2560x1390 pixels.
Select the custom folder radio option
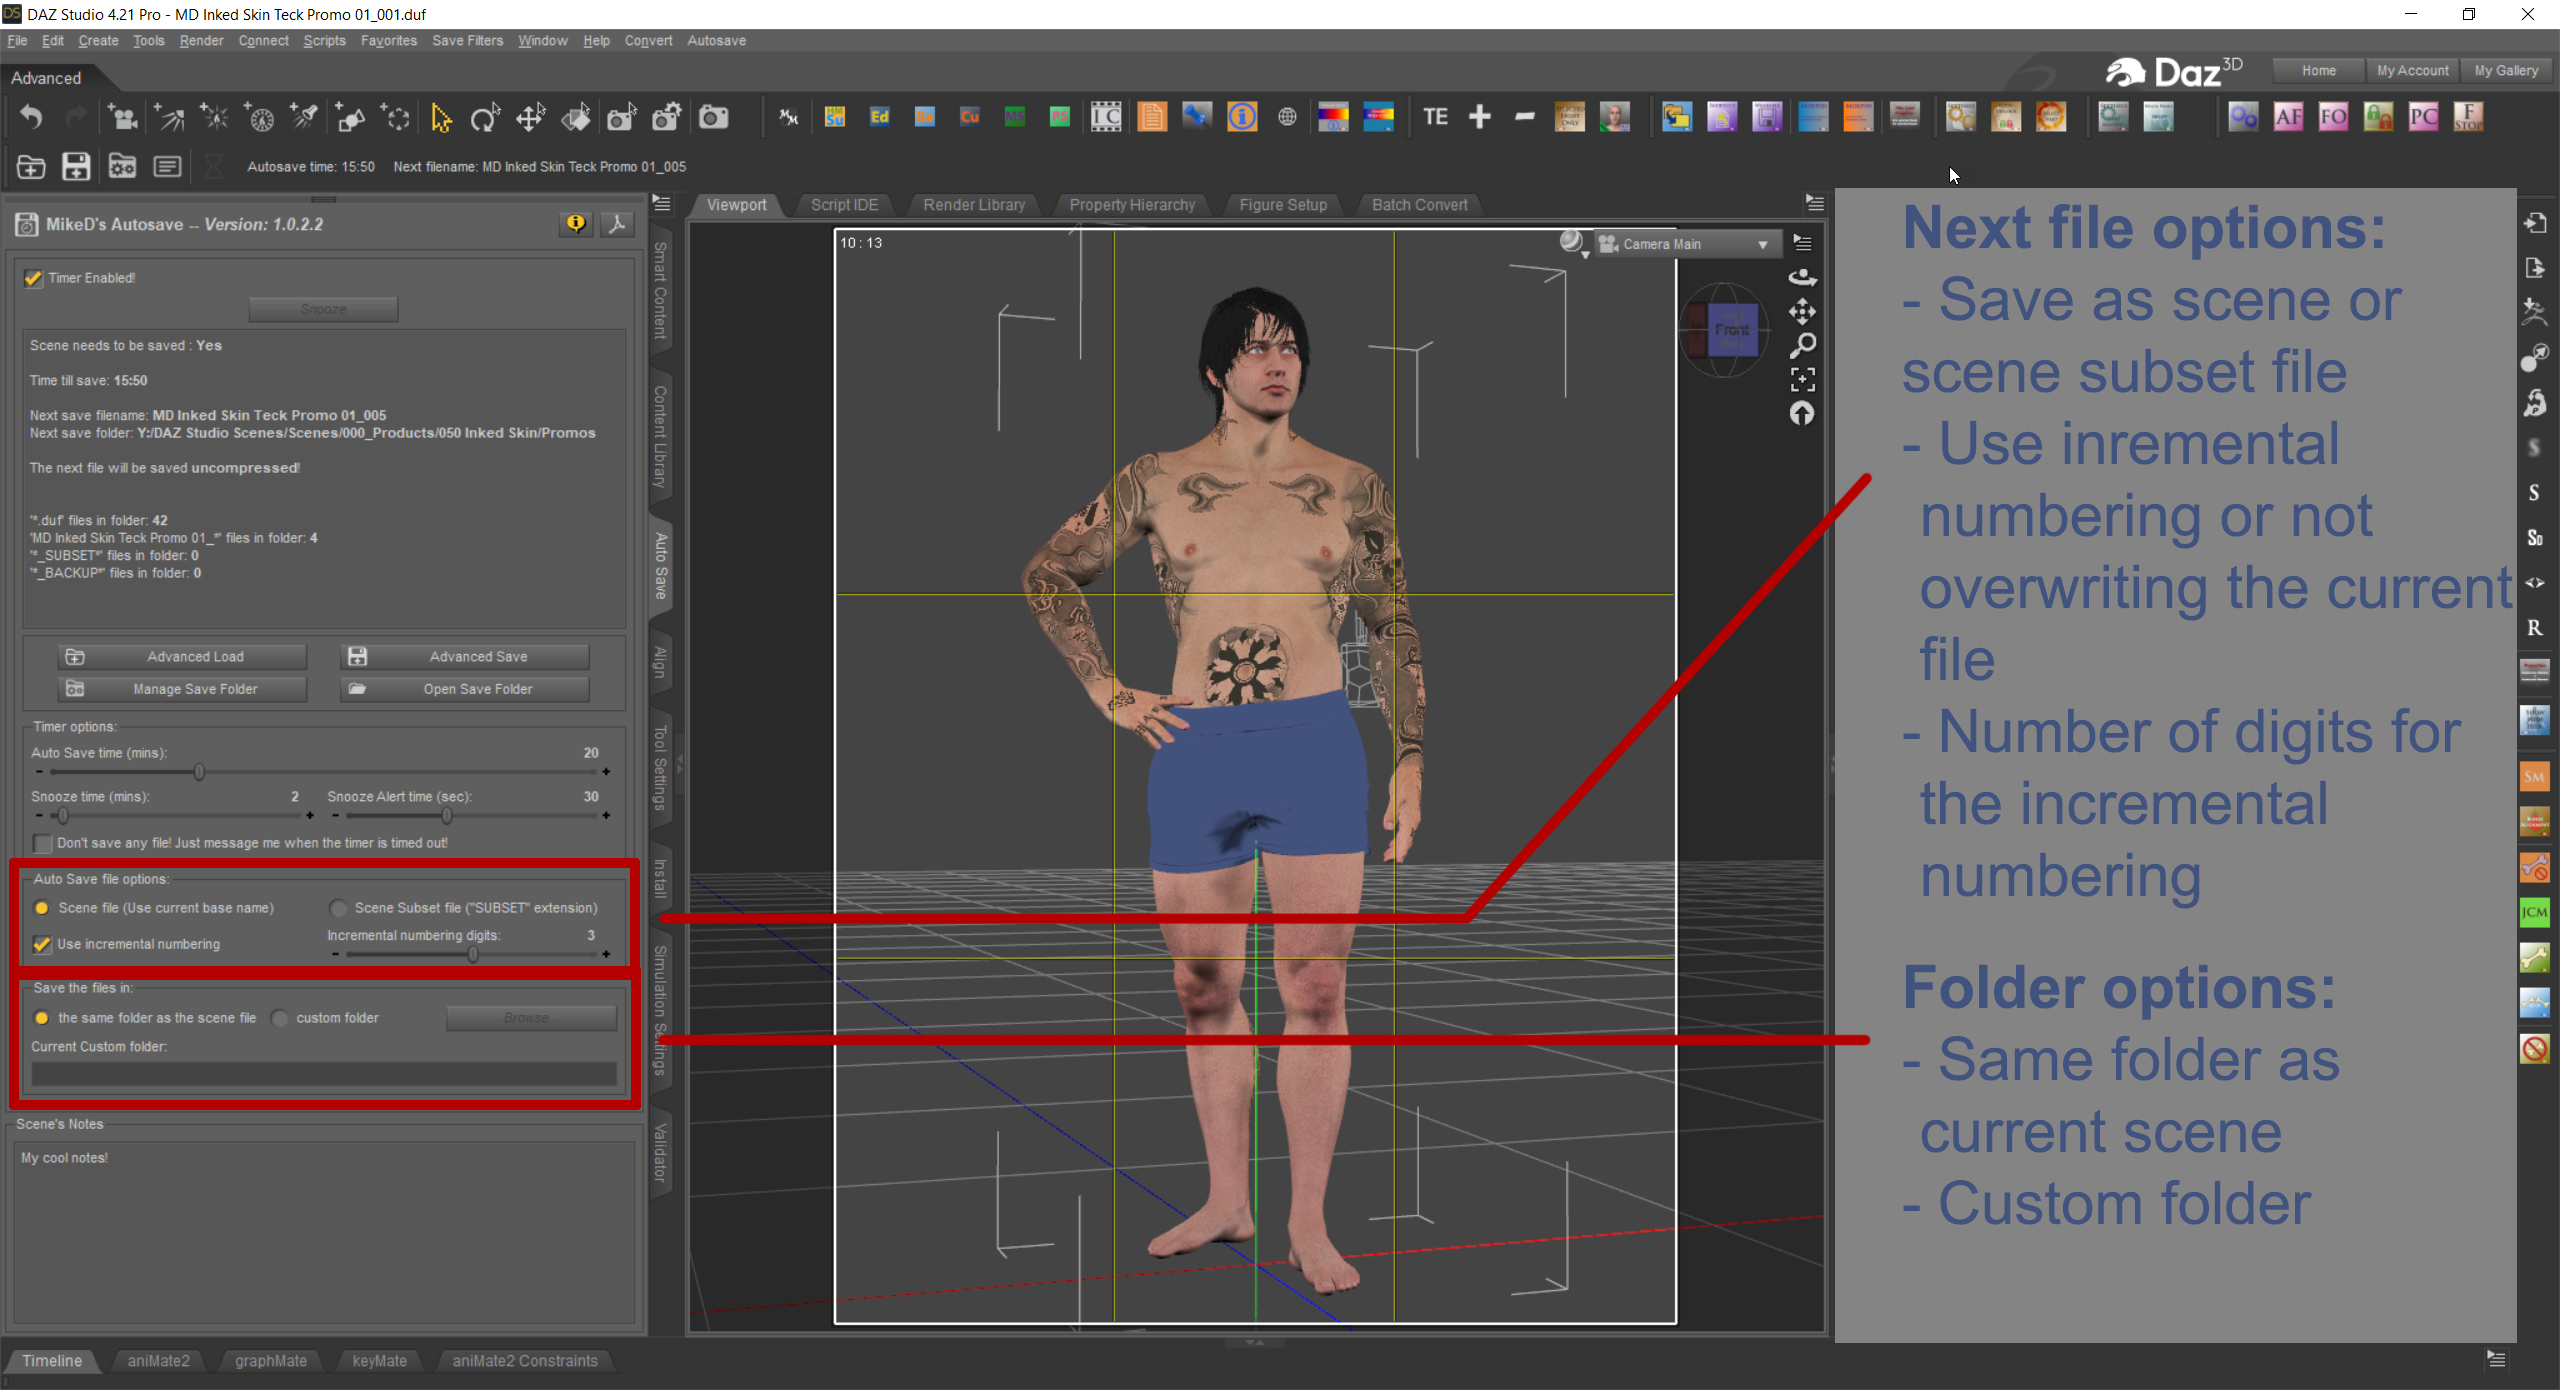tap(280, 1018)
